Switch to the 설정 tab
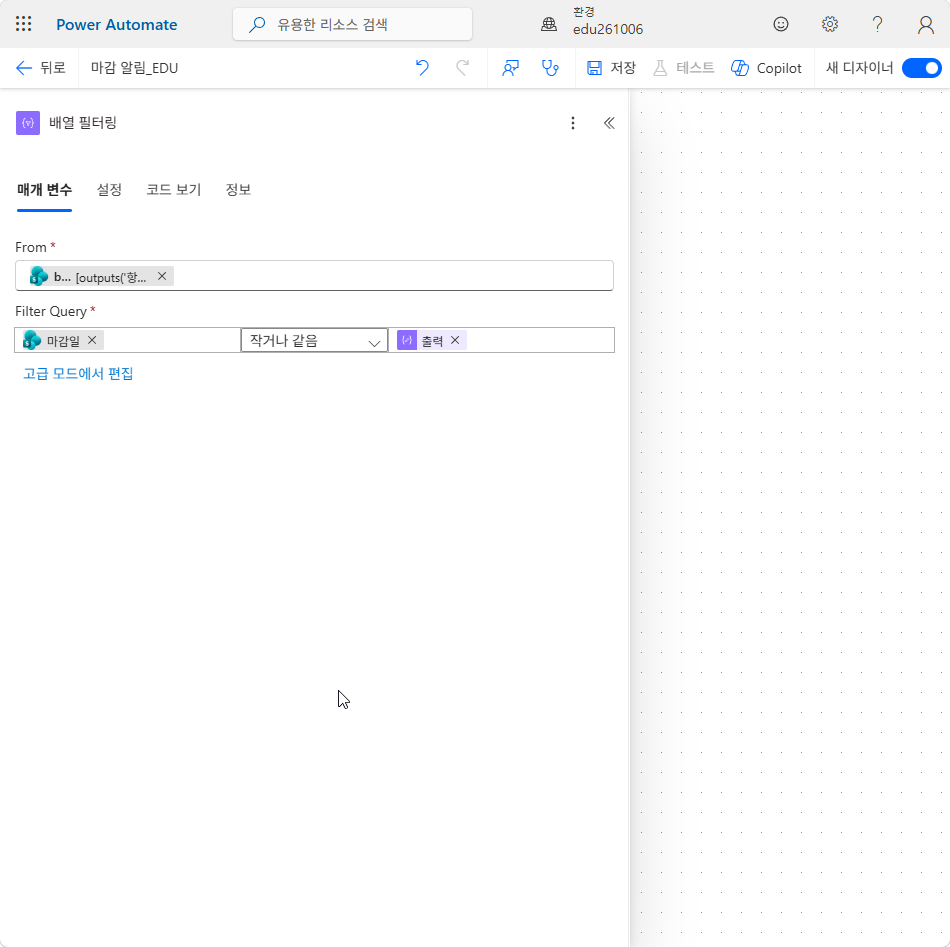 109,190
